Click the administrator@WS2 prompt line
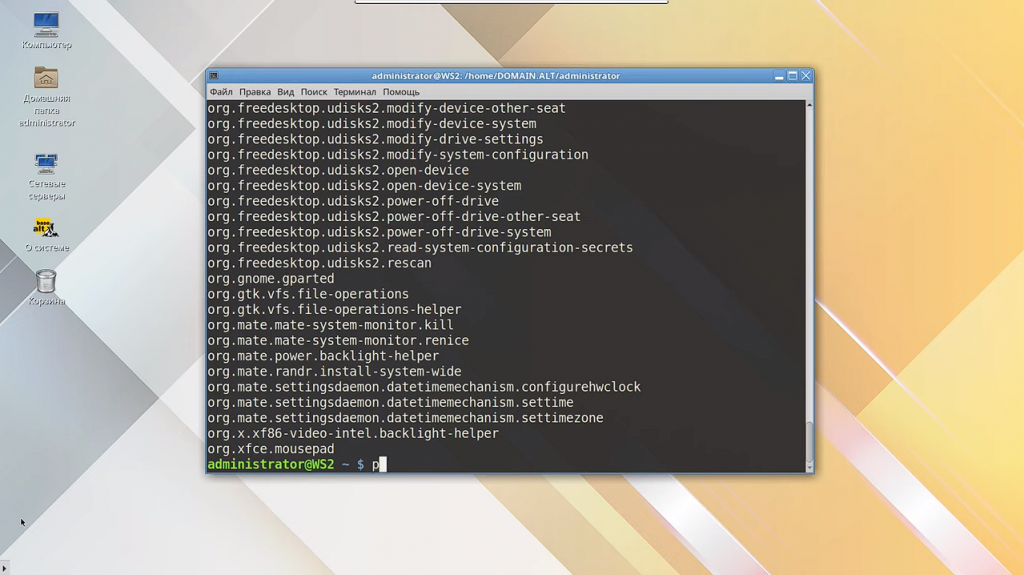 [297, 465]
